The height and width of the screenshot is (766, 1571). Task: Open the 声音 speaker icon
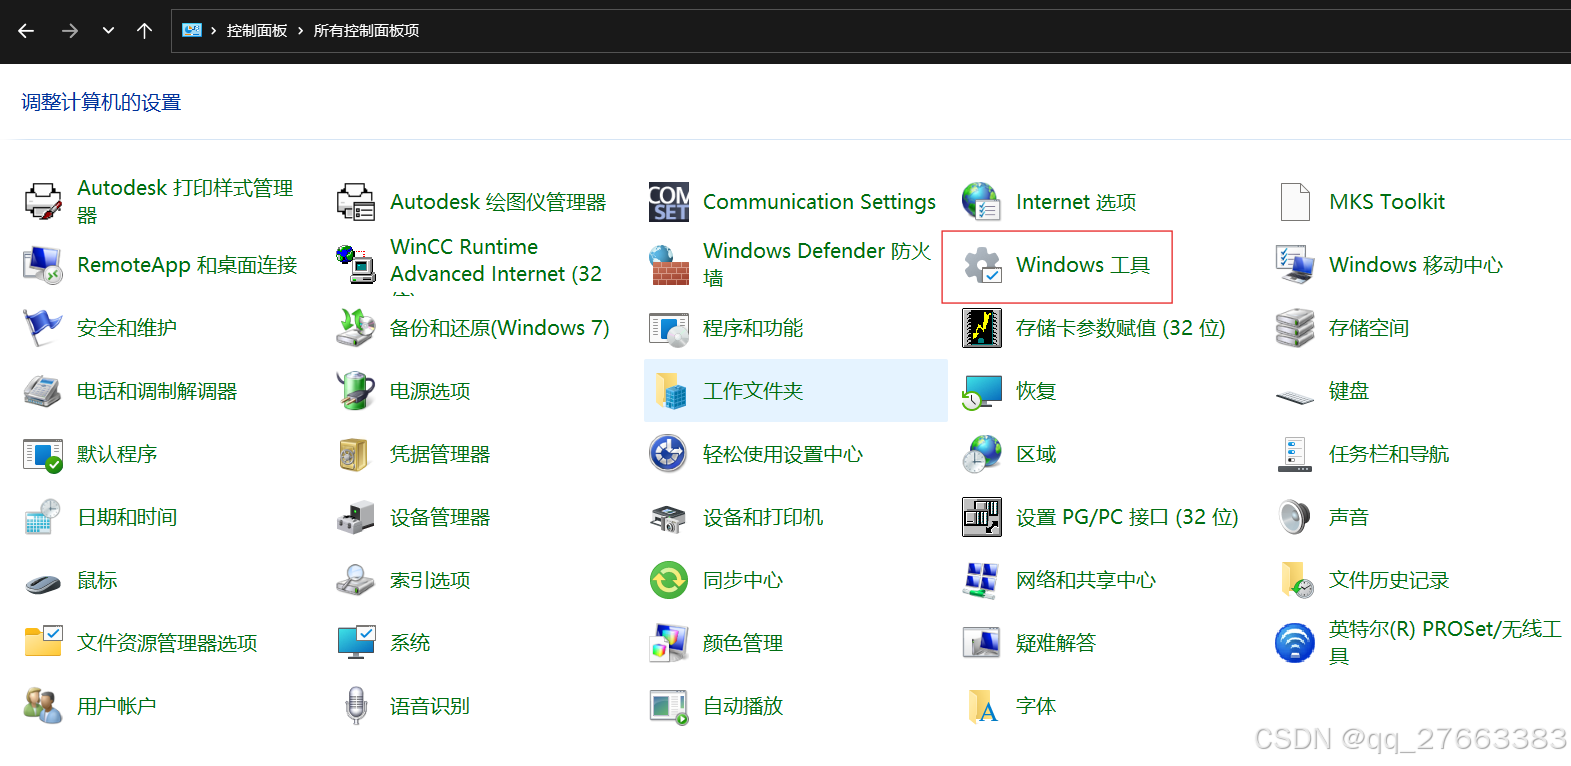pos(1295,517)
